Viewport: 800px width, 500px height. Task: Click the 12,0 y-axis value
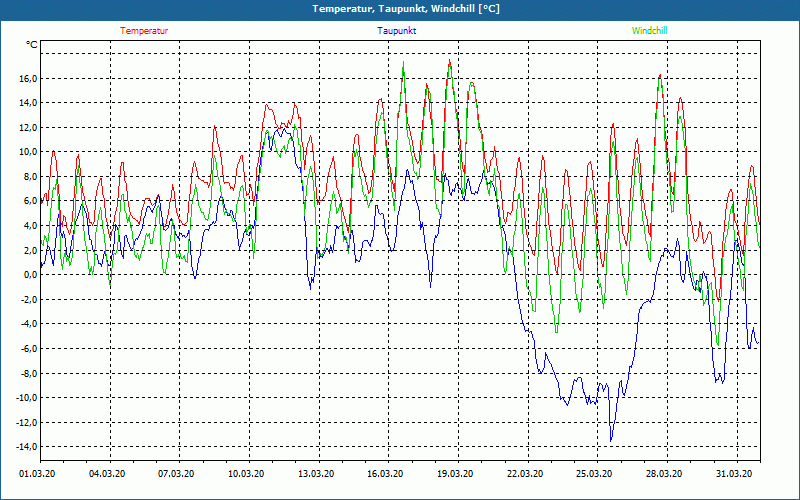(x=28, y=128)
